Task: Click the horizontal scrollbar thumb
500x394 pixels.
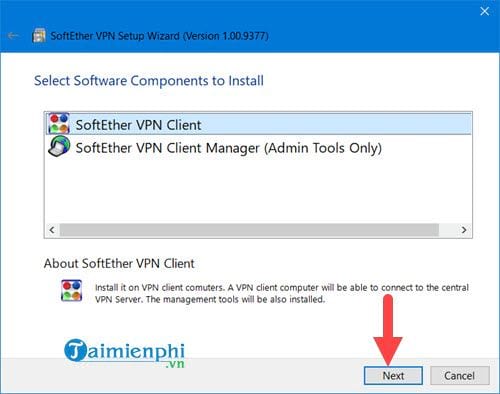Action: point(249,230)
